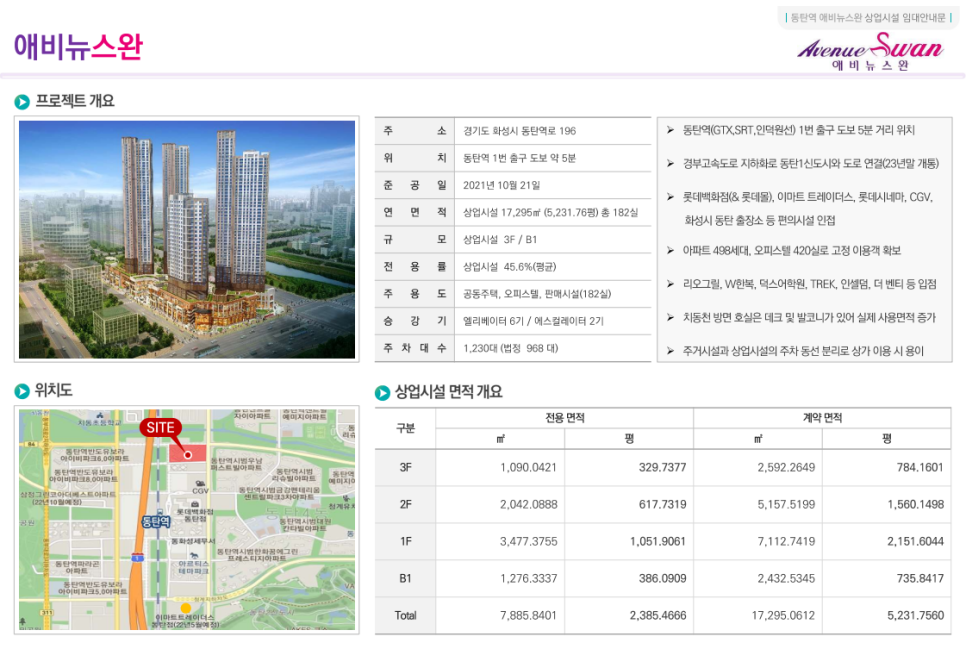This screenshot has width=966, height=649.
Task: Click the 동탄역 station label on the map
Action: pyautogui.click(x=156, y=521)
